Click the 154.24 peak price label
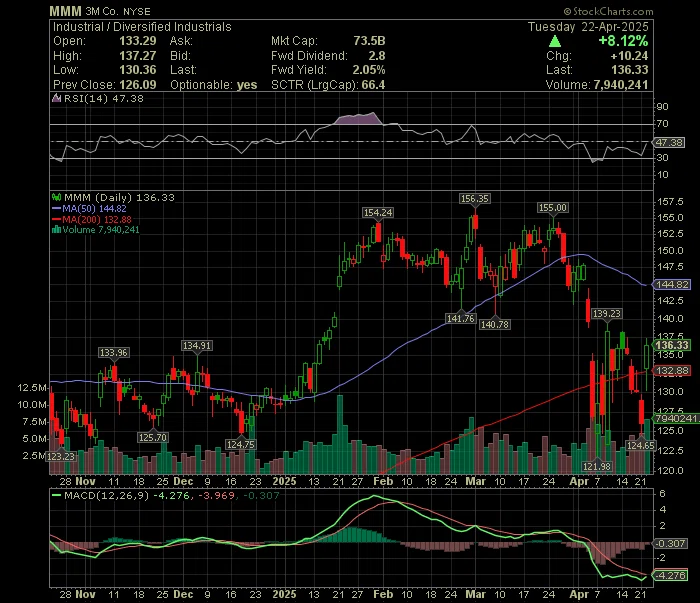700x603 pixels. [x=378, y=213]
